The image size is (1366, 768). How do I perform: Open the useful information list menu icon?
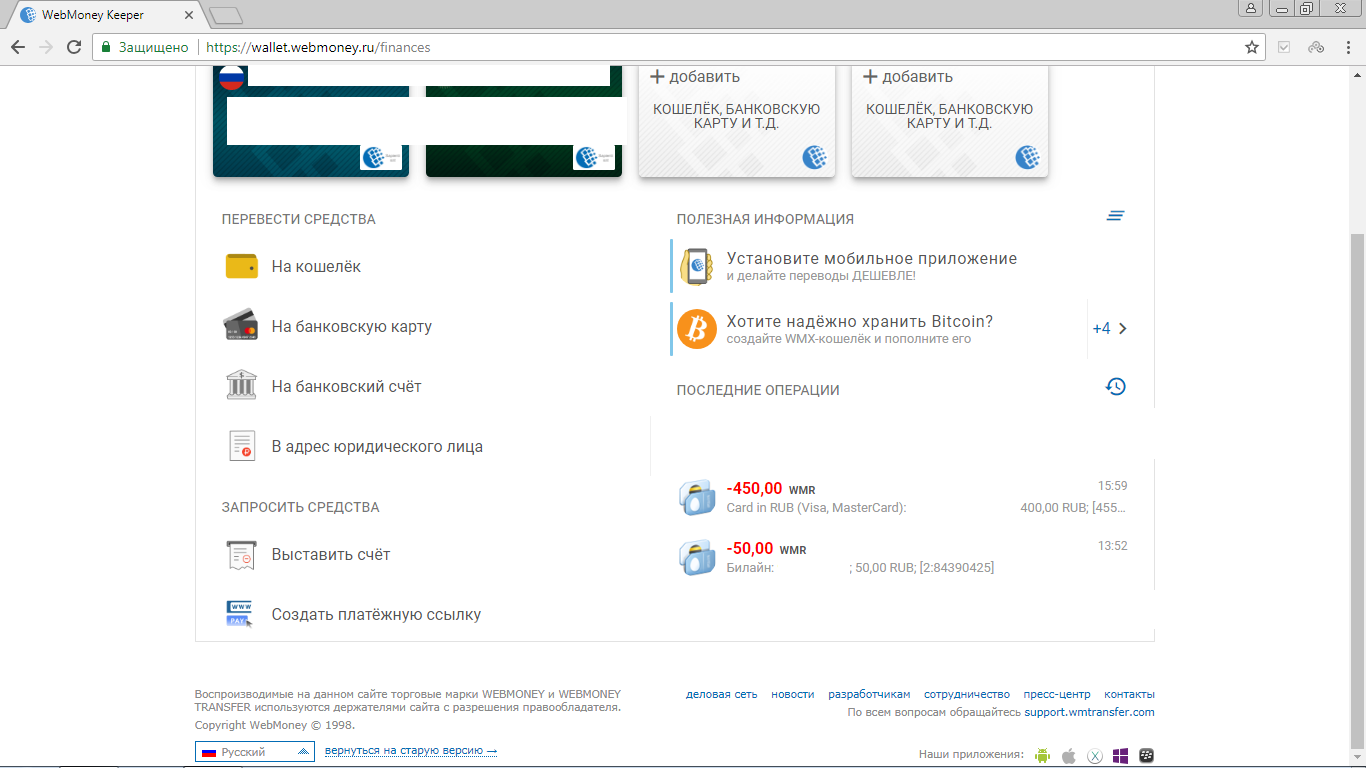click(1116, 216)
